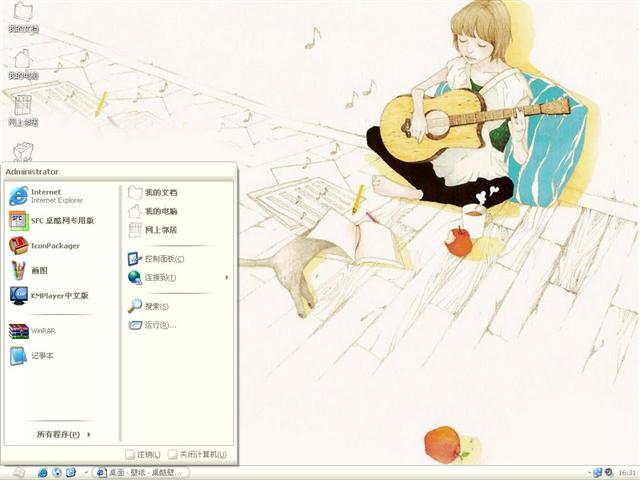Click the 关闭计算机 shut down button
Image resolution: width=640 pixels, height=480 pixels.
[198, 454]
